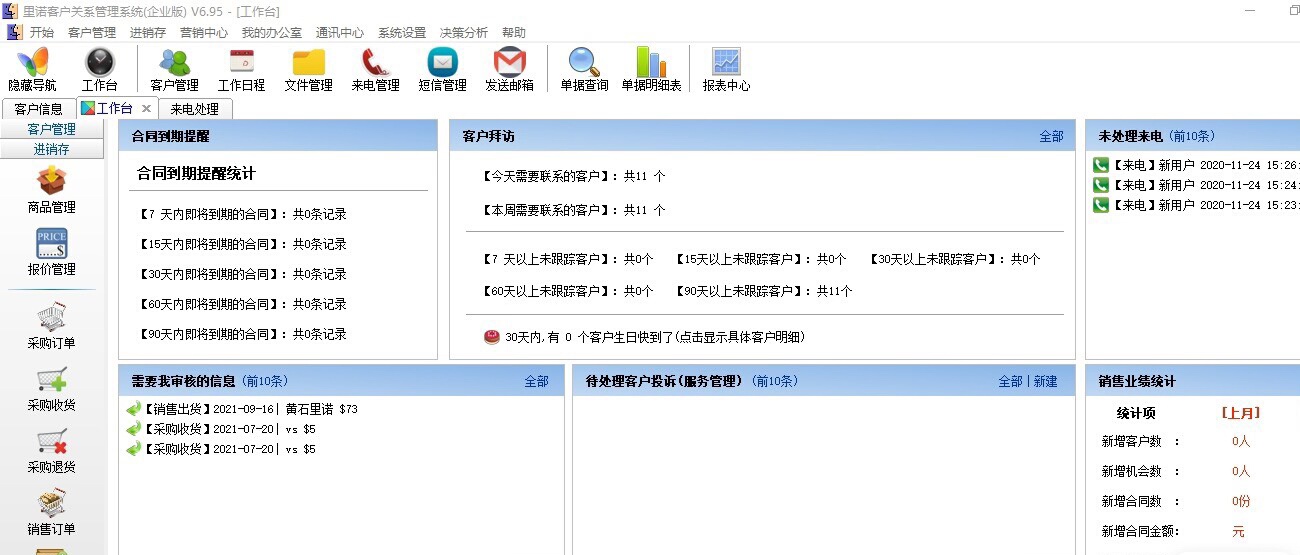Image resolution: width=1300 pixels, height=555 pixels.
Task: Click 全部 link in 客户拜访 panel
Action: pyautogui.click(x=1051, y=136)
